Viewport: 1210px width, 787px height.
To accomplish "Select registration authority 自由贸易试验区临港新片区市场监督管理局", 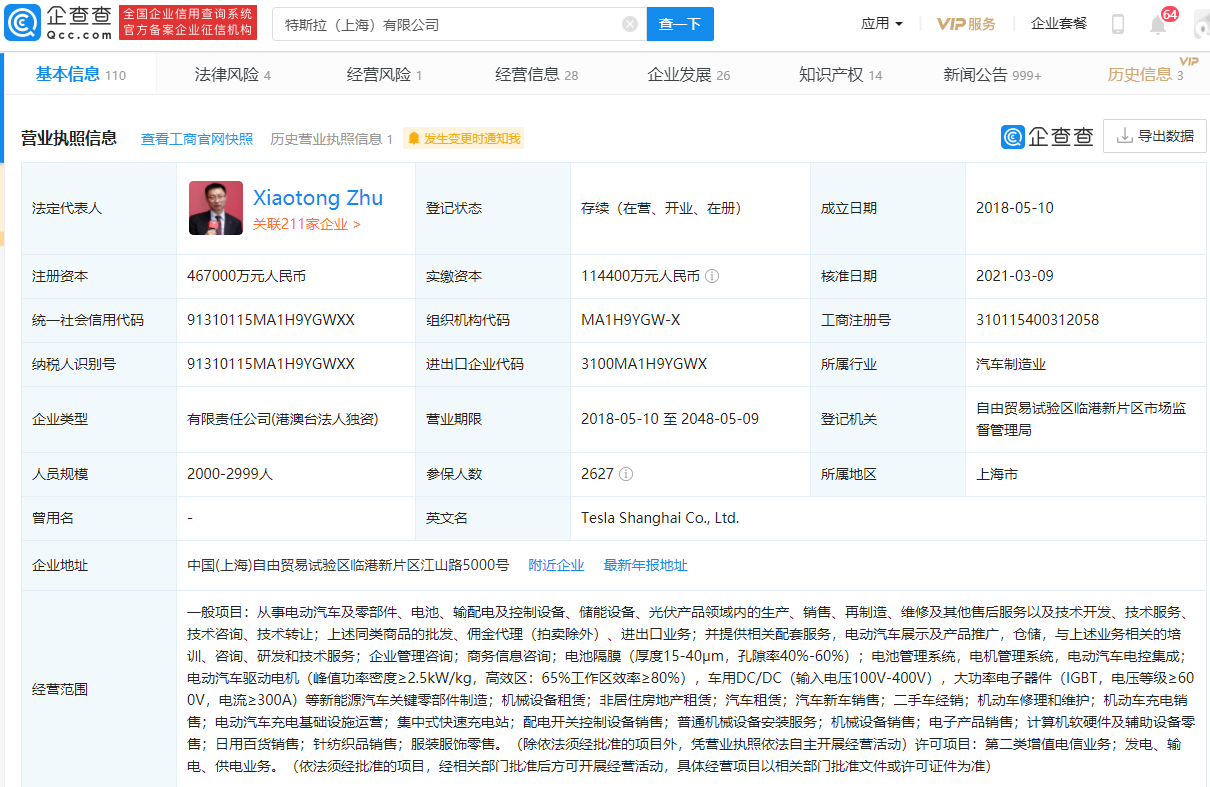I will click(x=1082, y=419).
